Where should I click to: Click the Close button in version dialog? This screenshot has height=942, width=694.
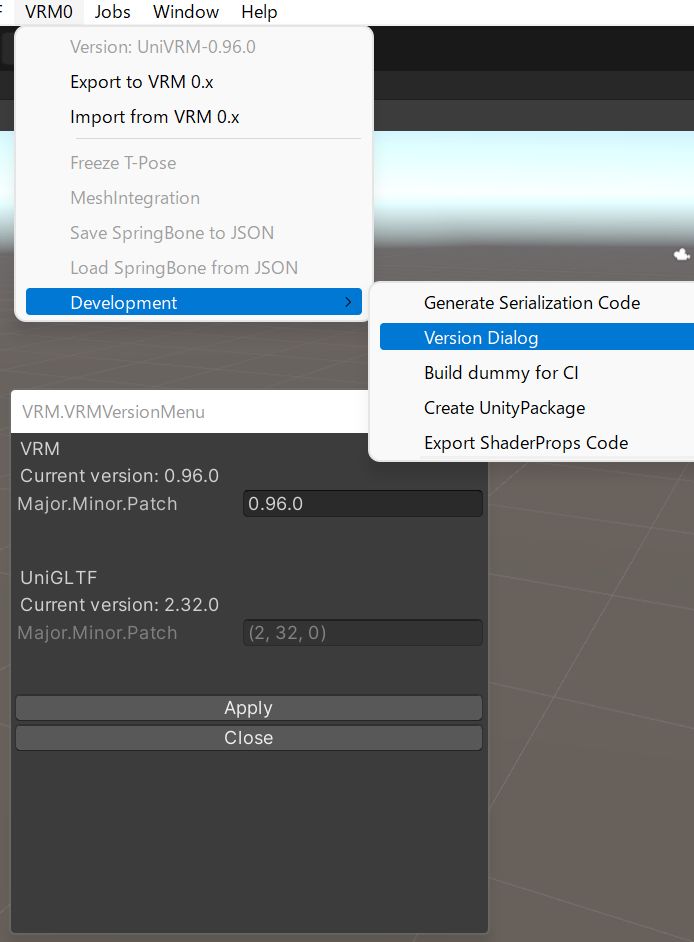coord(249,738)
